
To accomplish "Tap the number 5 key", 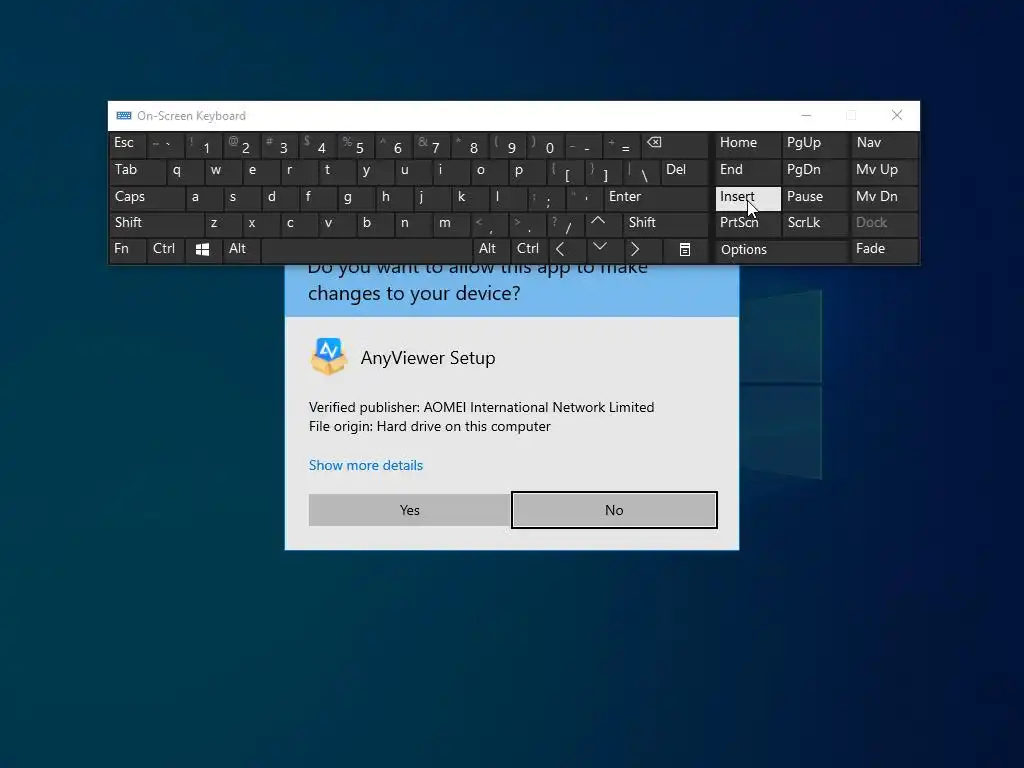I will pos(356,144).
